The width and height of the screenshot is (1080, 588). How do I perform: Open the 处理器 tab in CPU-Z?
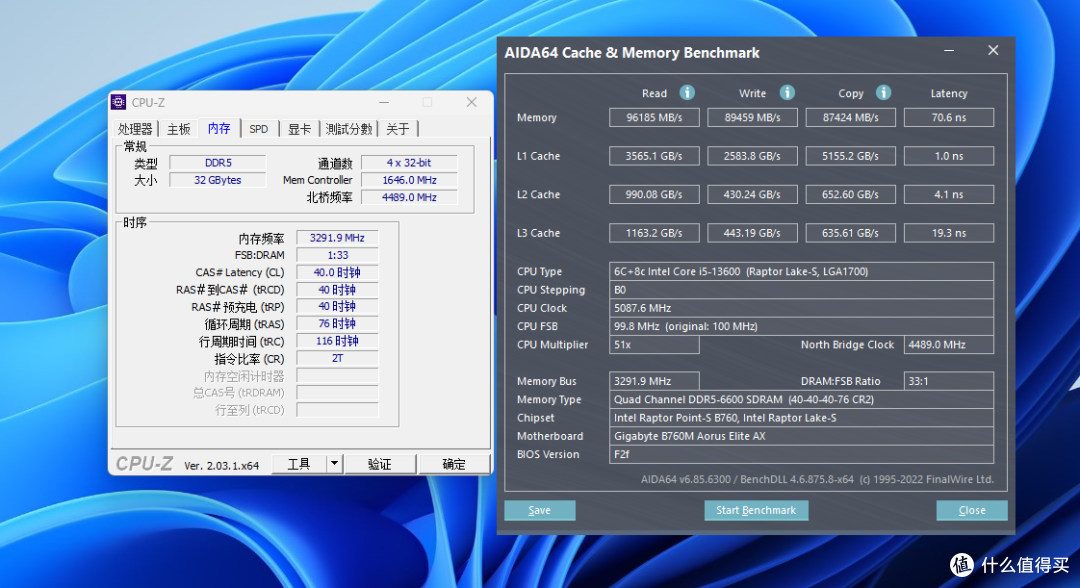135,129
